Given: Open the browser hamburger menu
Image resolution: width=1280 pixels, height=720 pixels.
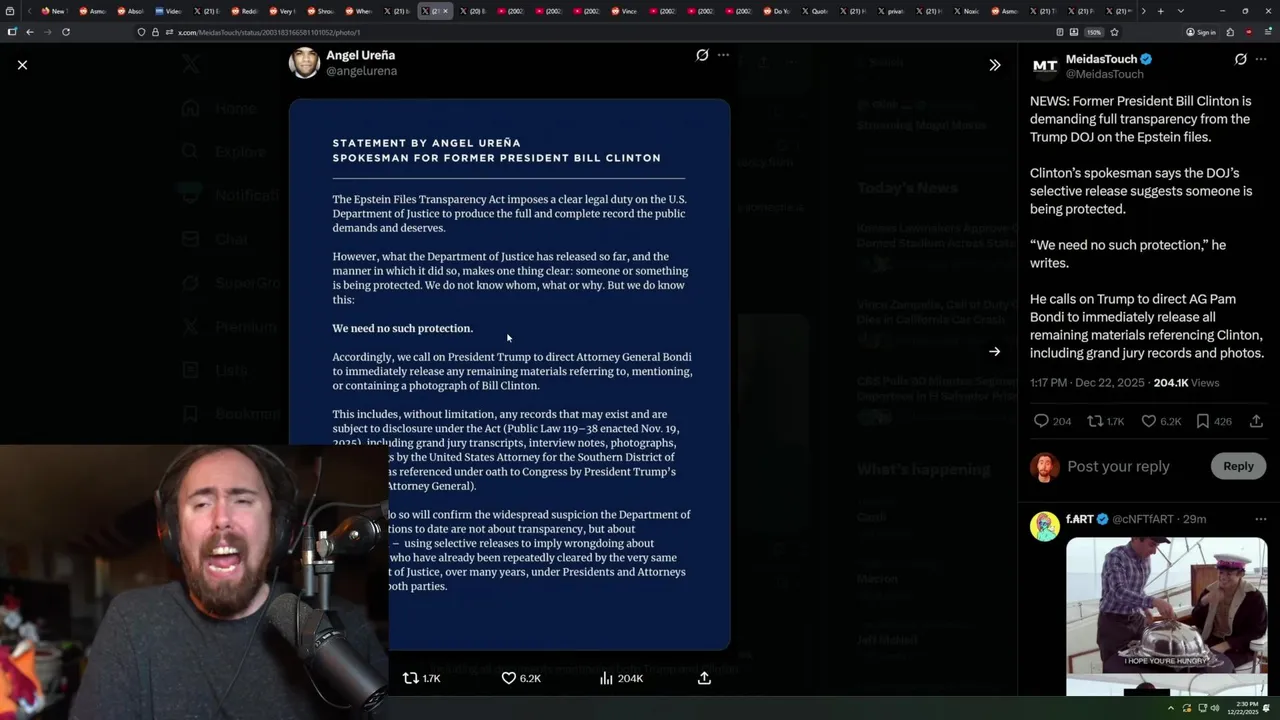Looking at the screenshot, I should 1266,32.
